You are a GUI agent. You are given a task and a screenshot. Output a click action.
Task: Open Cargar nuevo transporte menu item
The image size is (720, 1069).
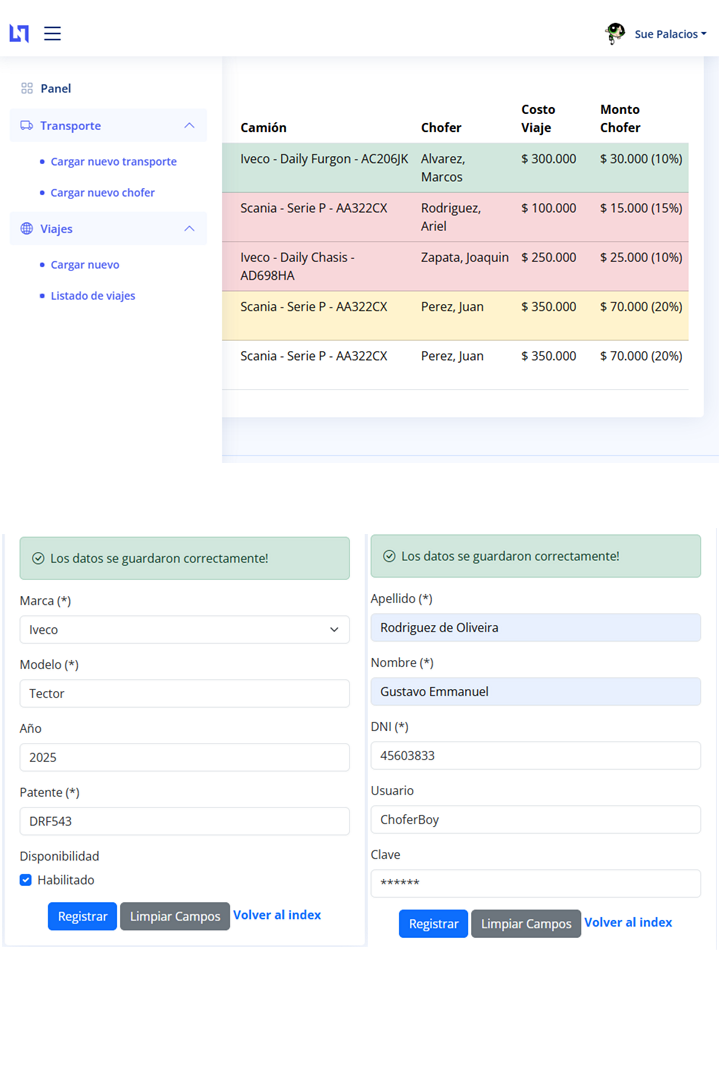point(113,162)
